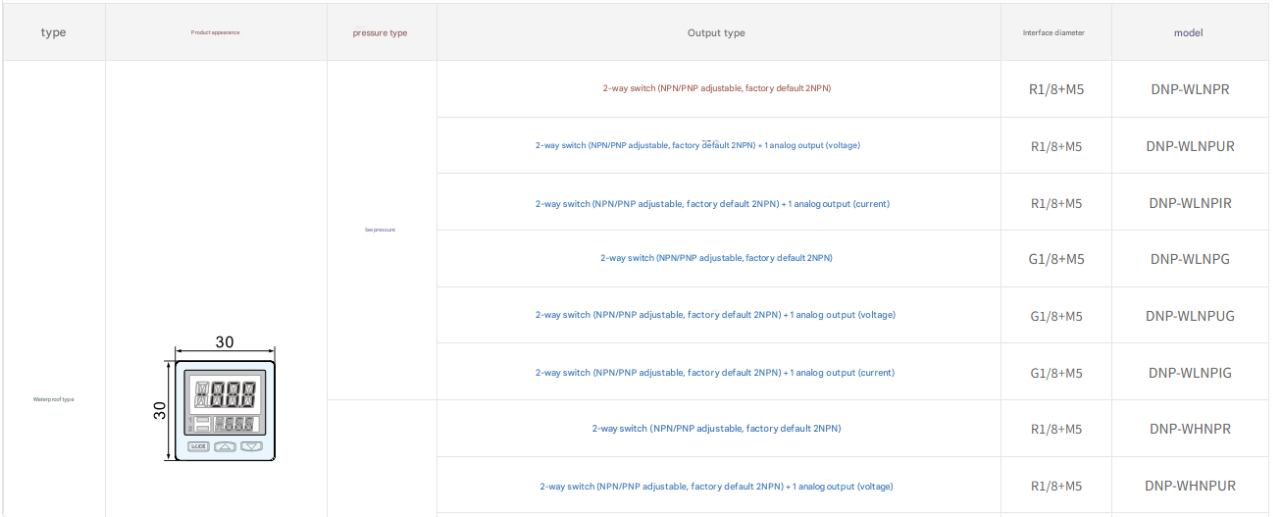This screenshot has width=1273, height=517.
Task: Open model DNP-WLNPR
Action: pos(1190,89)
